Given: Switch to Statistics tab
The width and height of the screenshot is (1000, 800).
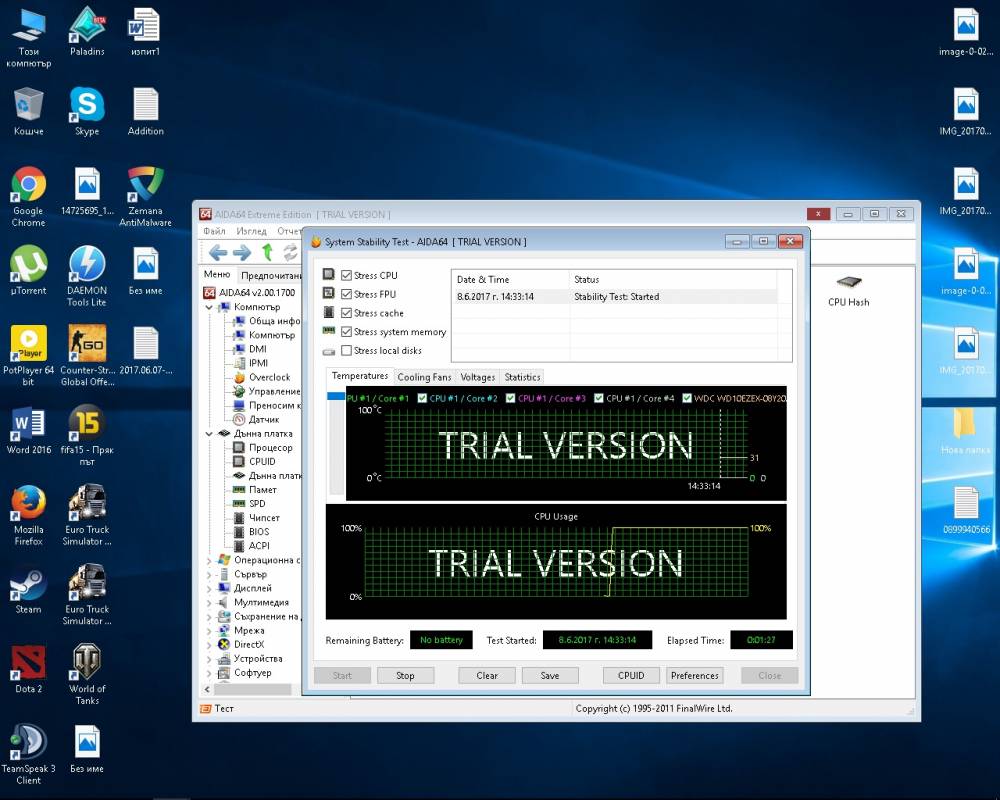Looking at the screenshot, I should click(522, 377).
